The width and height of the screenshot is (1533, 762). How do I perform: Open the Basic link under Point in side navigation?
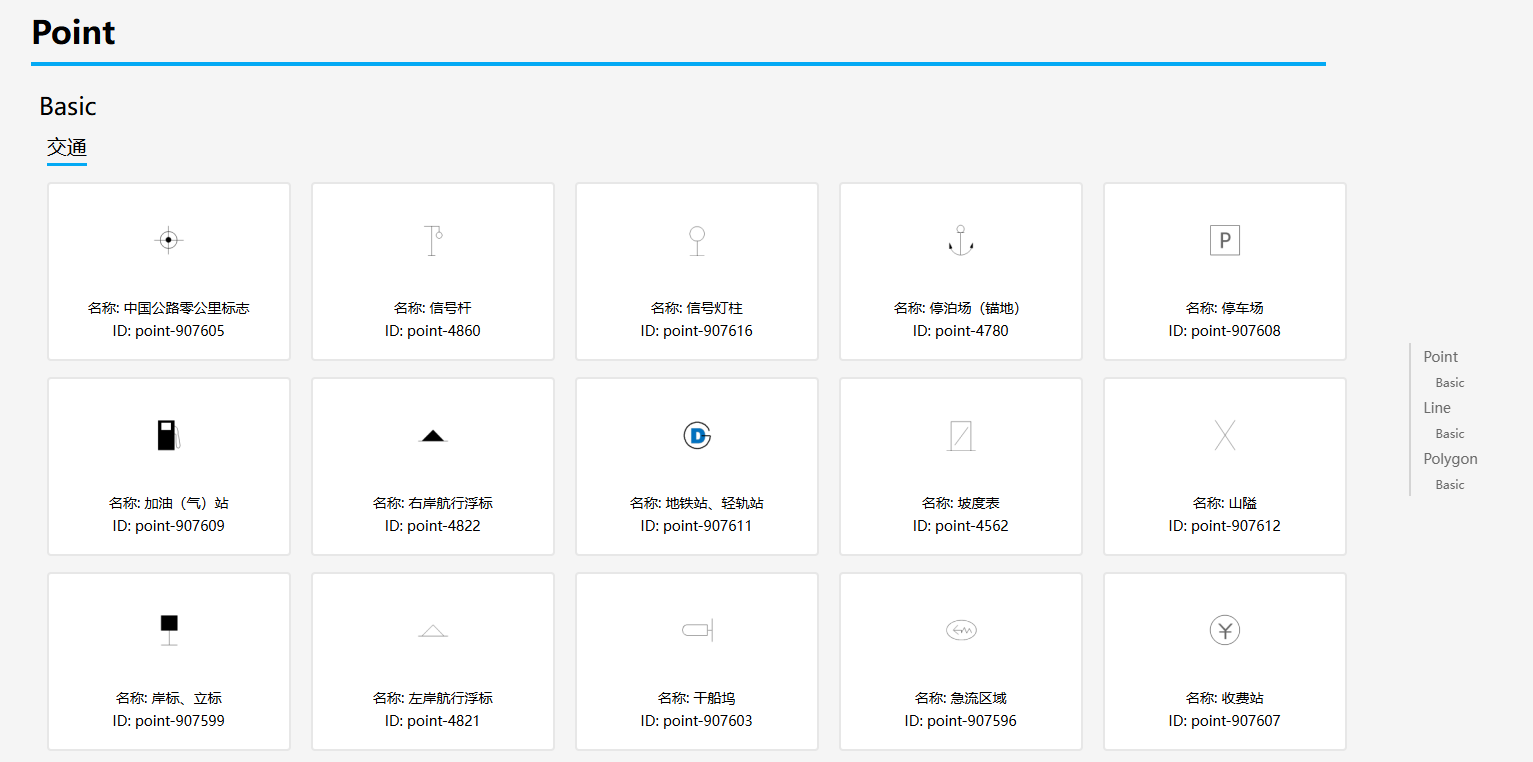pos(1450,383)
